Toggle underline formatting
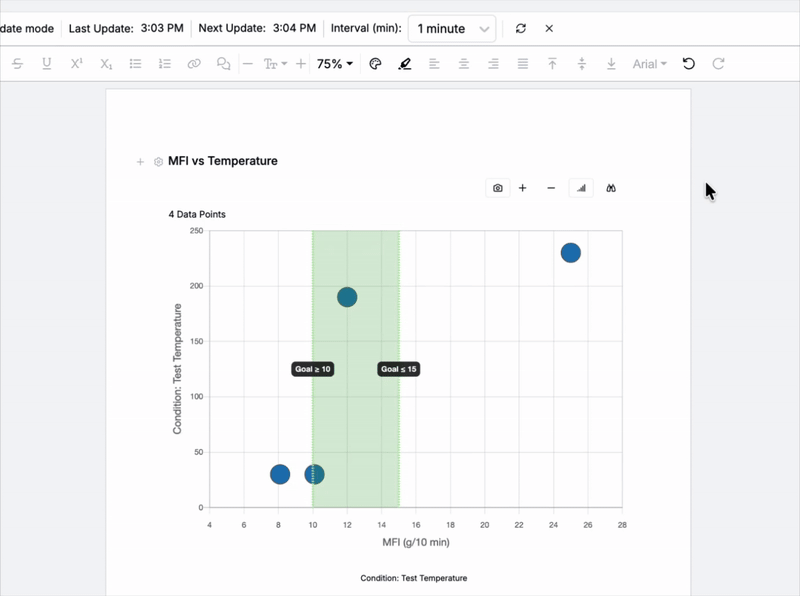This screenshot has width=800, height=596. 46,64
